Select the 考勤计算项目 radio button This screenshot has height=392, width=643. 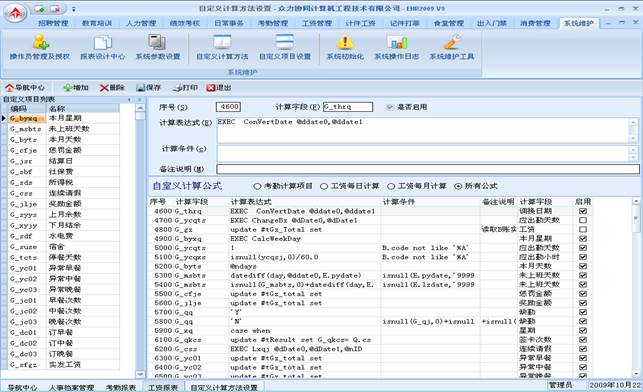(257, 186)
